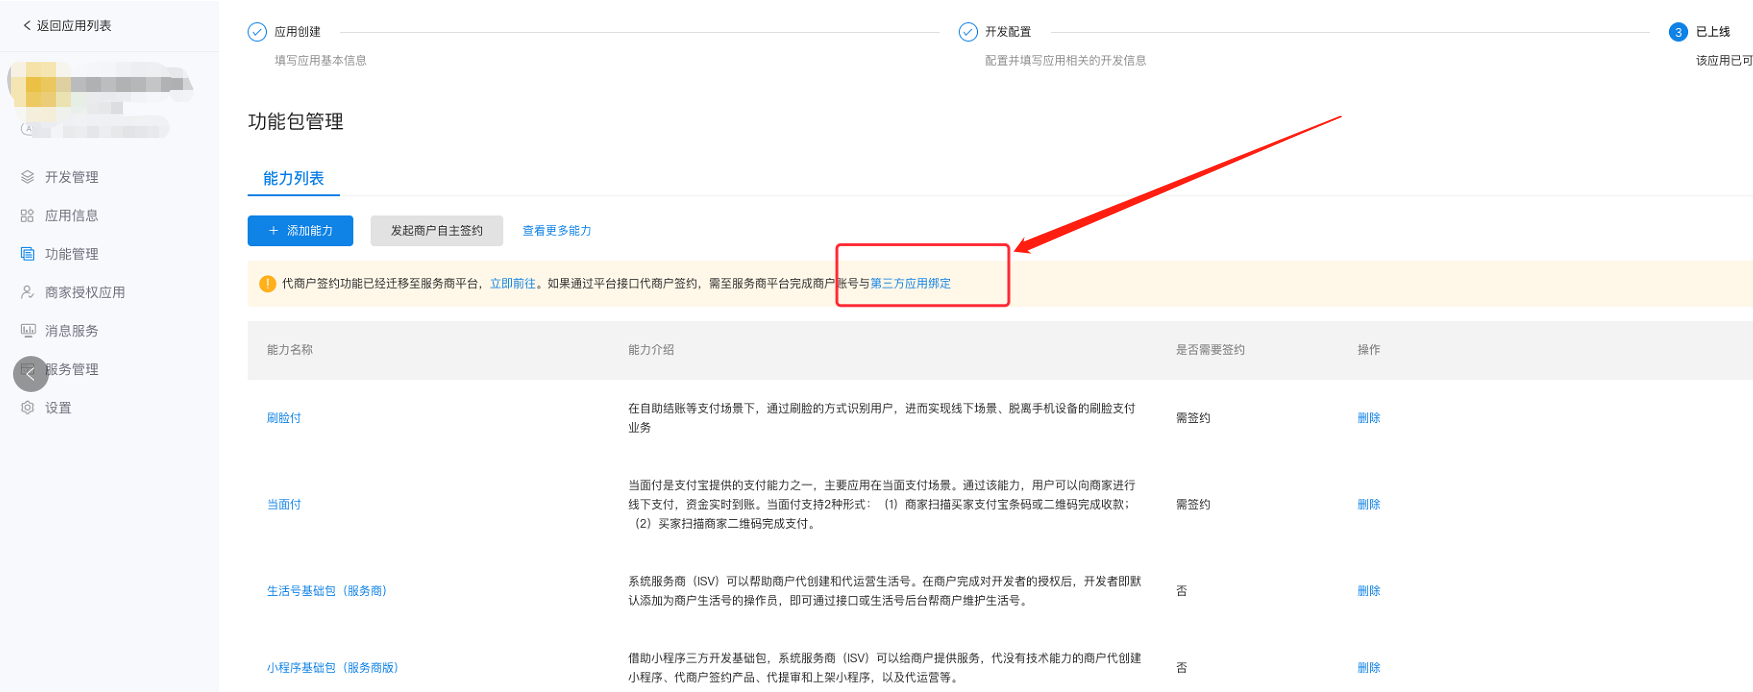This screenshot has height=692, width=1753.
Task: Go back via 返回应用列表
Action: 67,26
